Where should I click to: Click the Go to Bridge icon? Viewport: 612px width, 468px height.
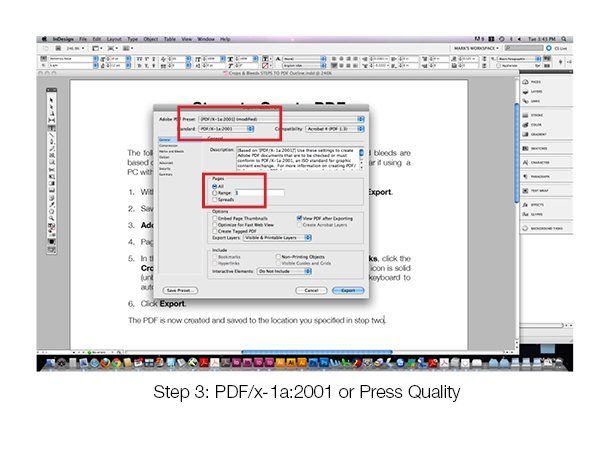point(58,48)
